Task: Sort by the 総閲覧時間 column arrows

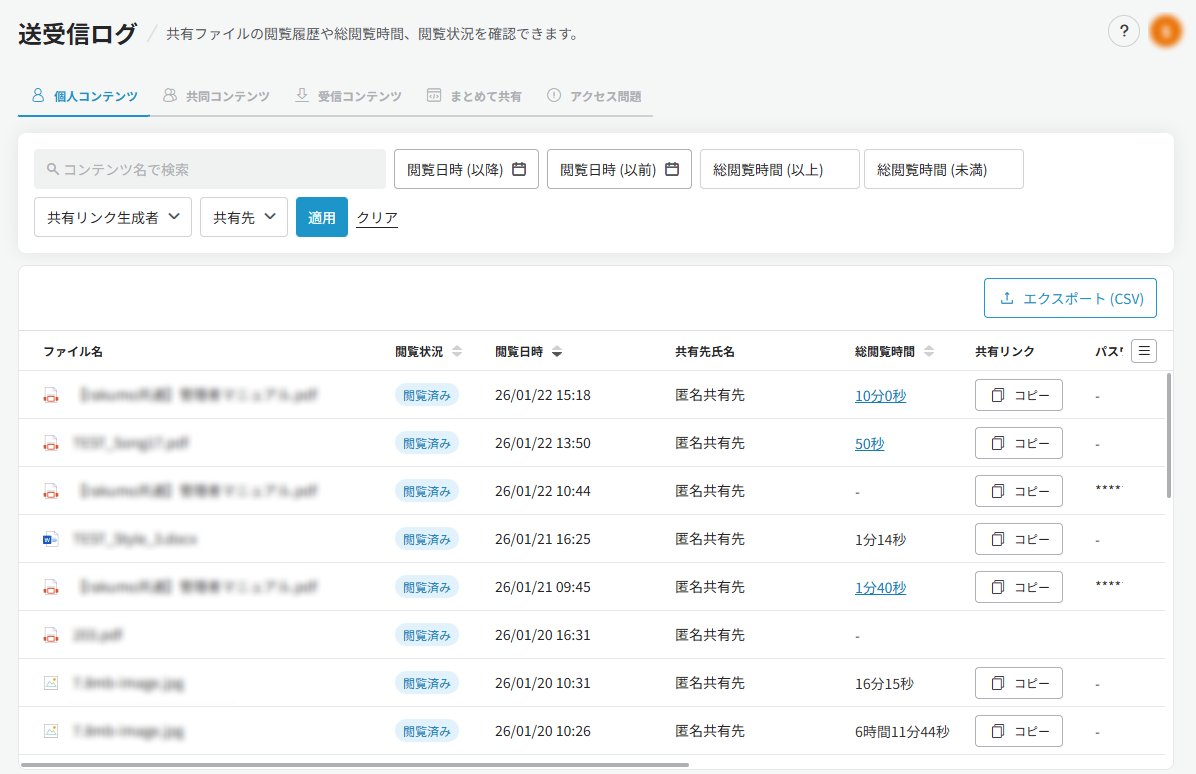Action: tap(928, 351)
